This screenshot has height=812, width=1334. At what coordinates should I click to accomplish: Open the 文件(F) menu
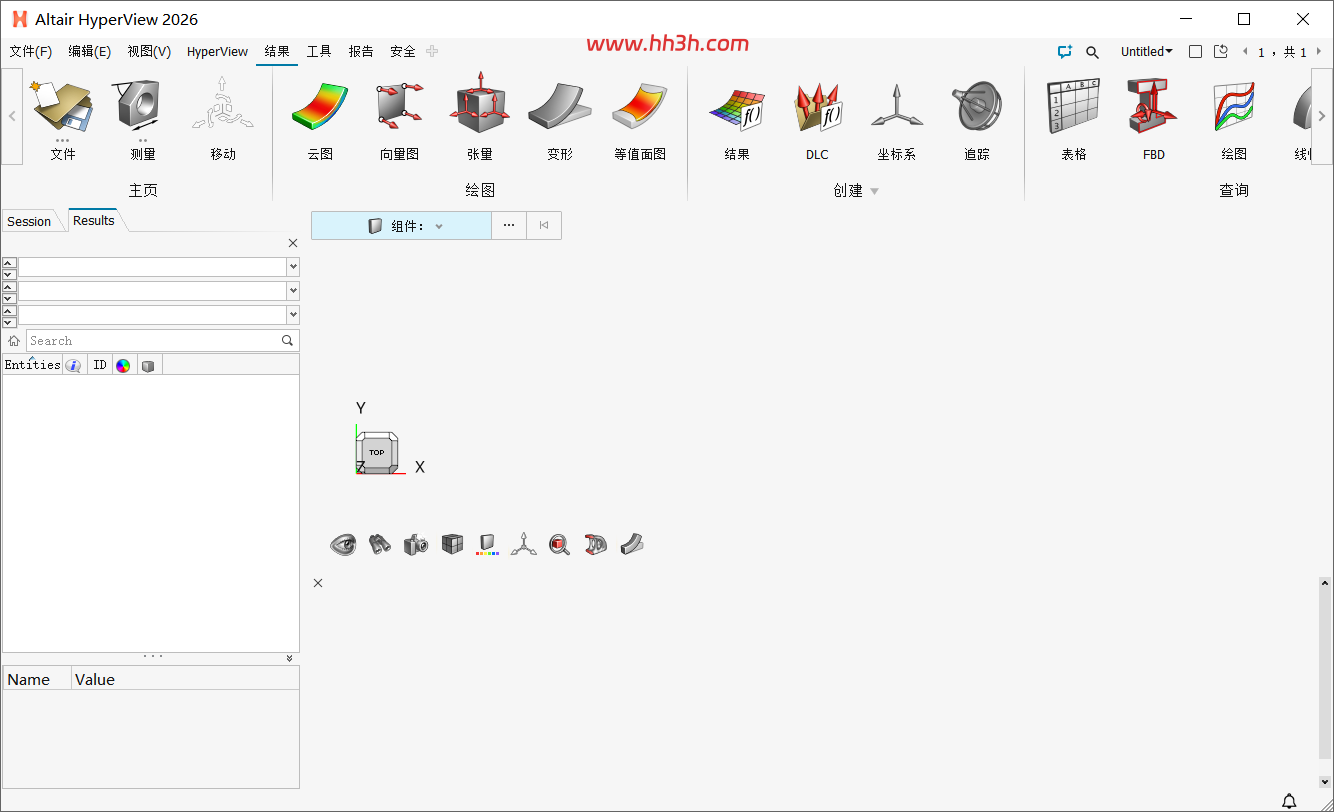(31, 52)
